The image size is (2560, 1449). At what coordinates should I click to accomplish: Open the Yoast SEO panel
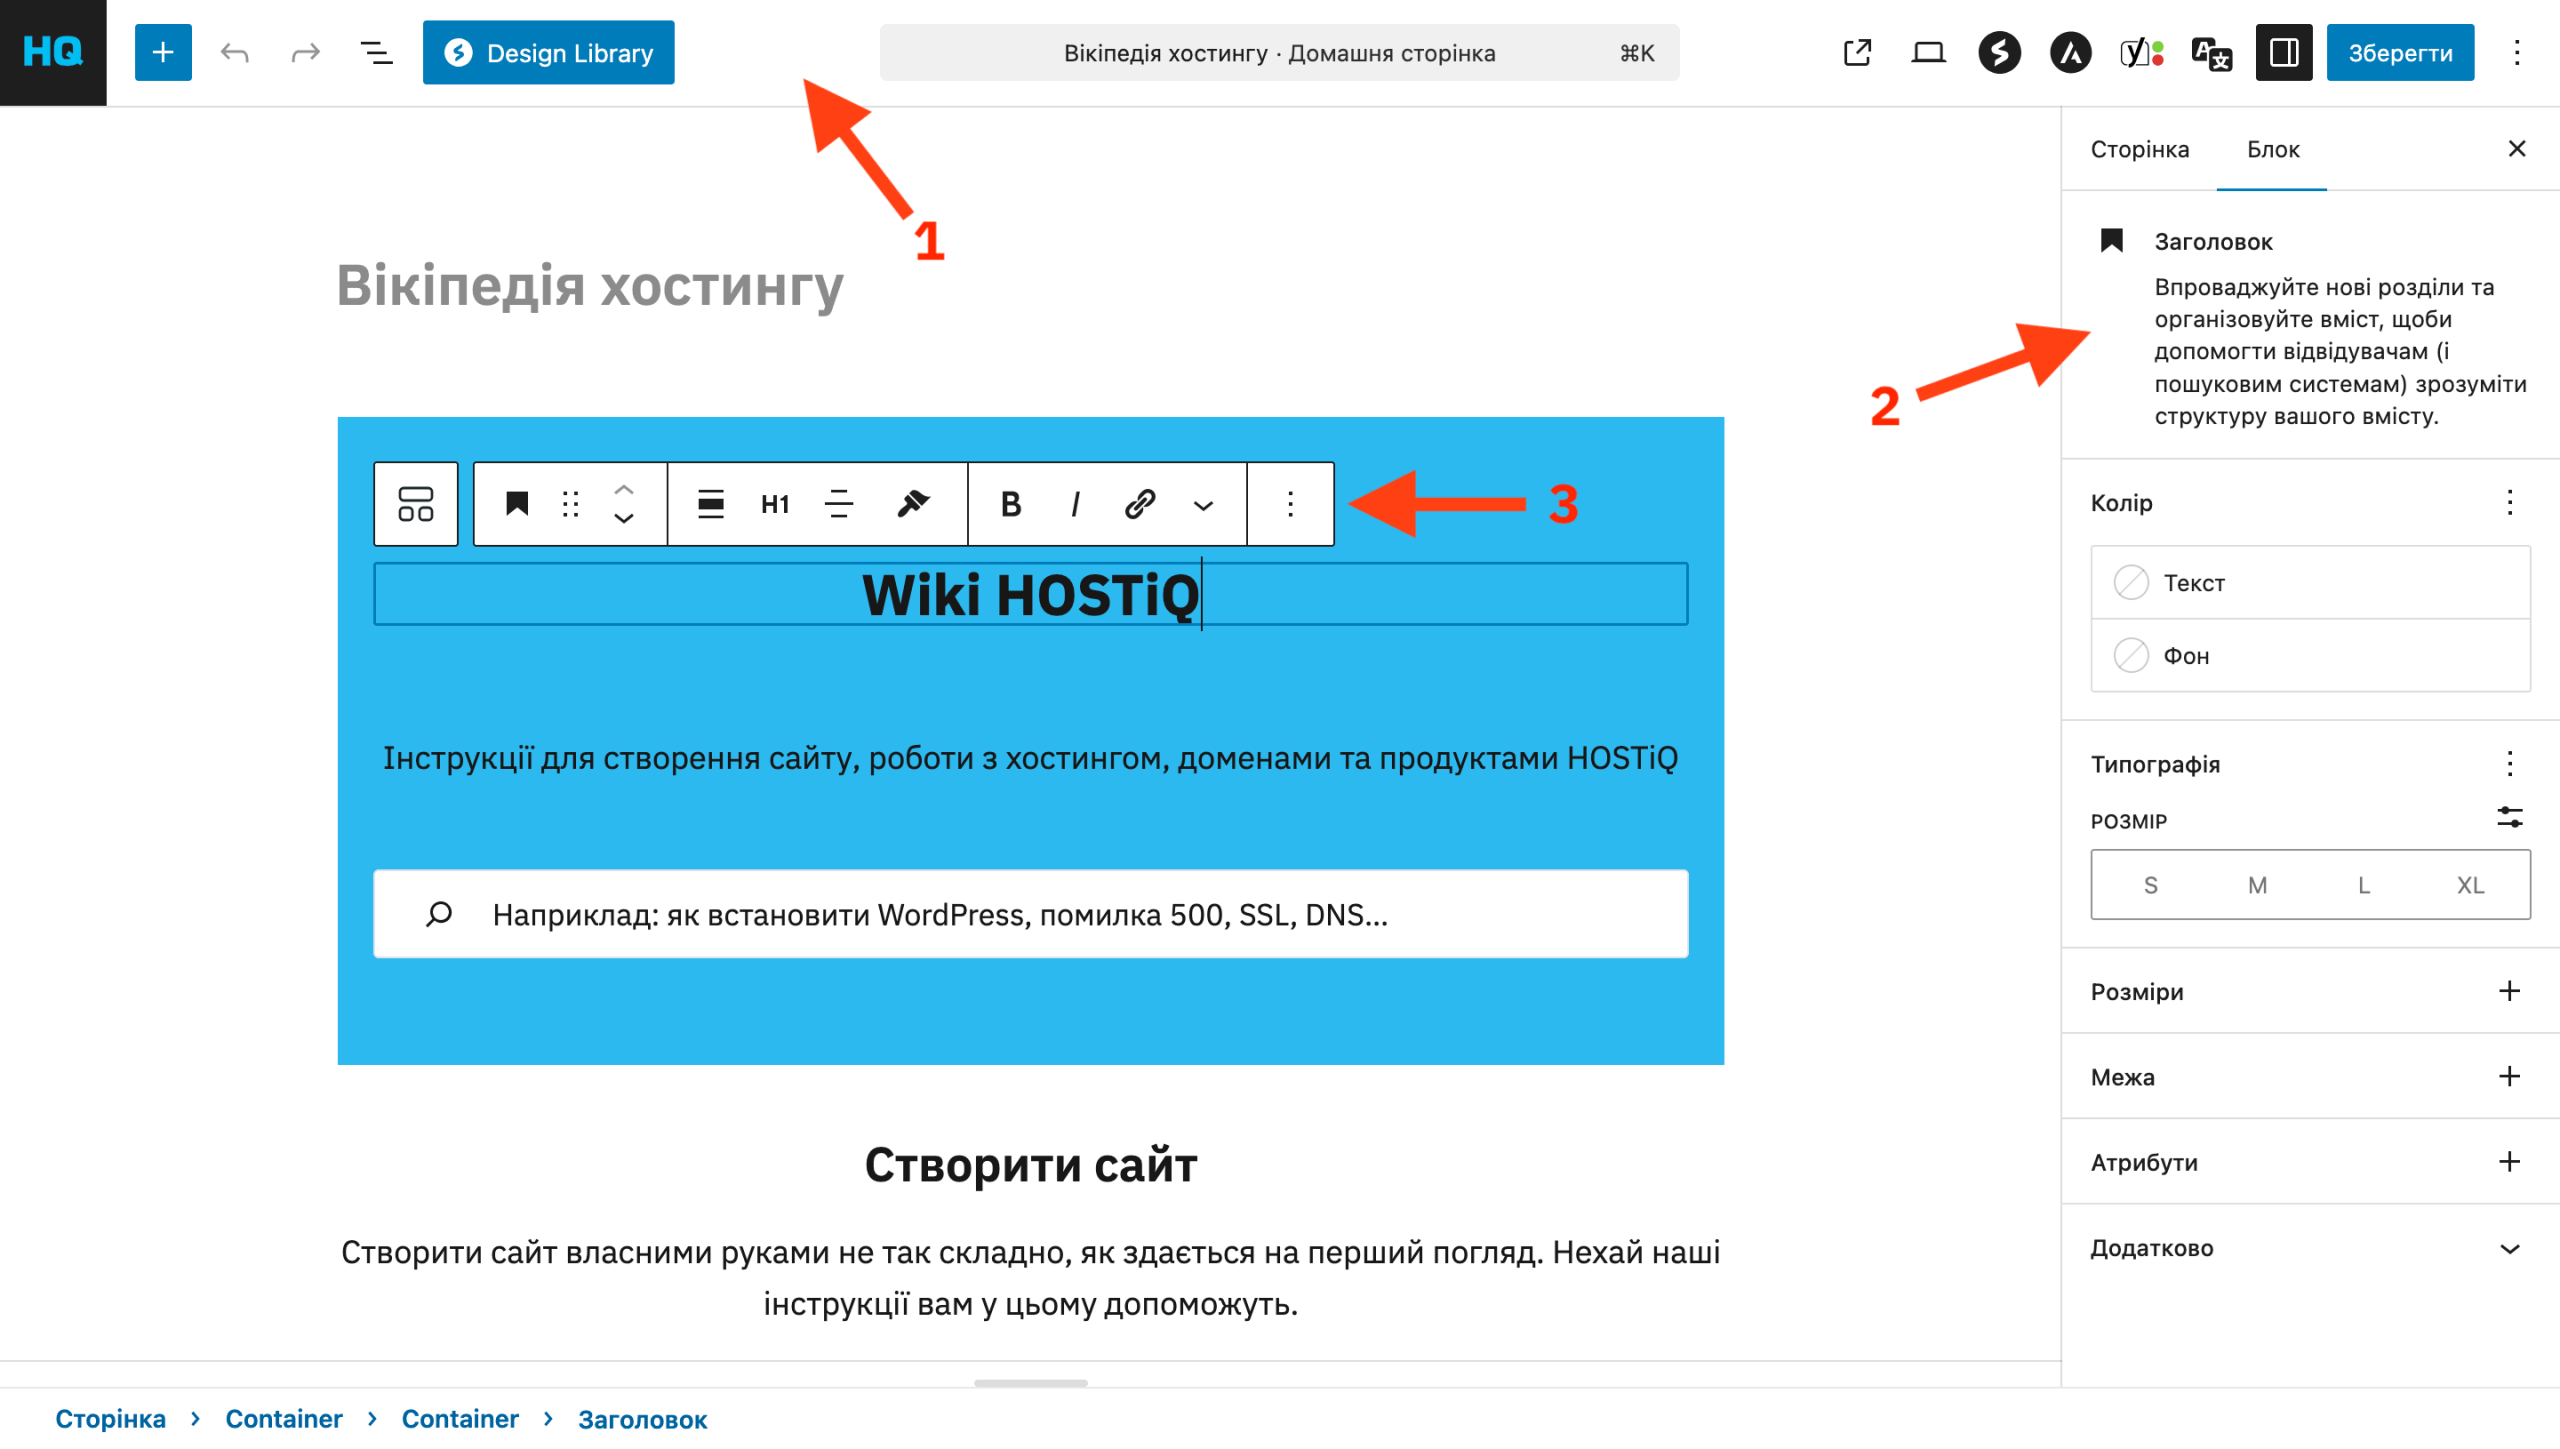coord(2141,52)
